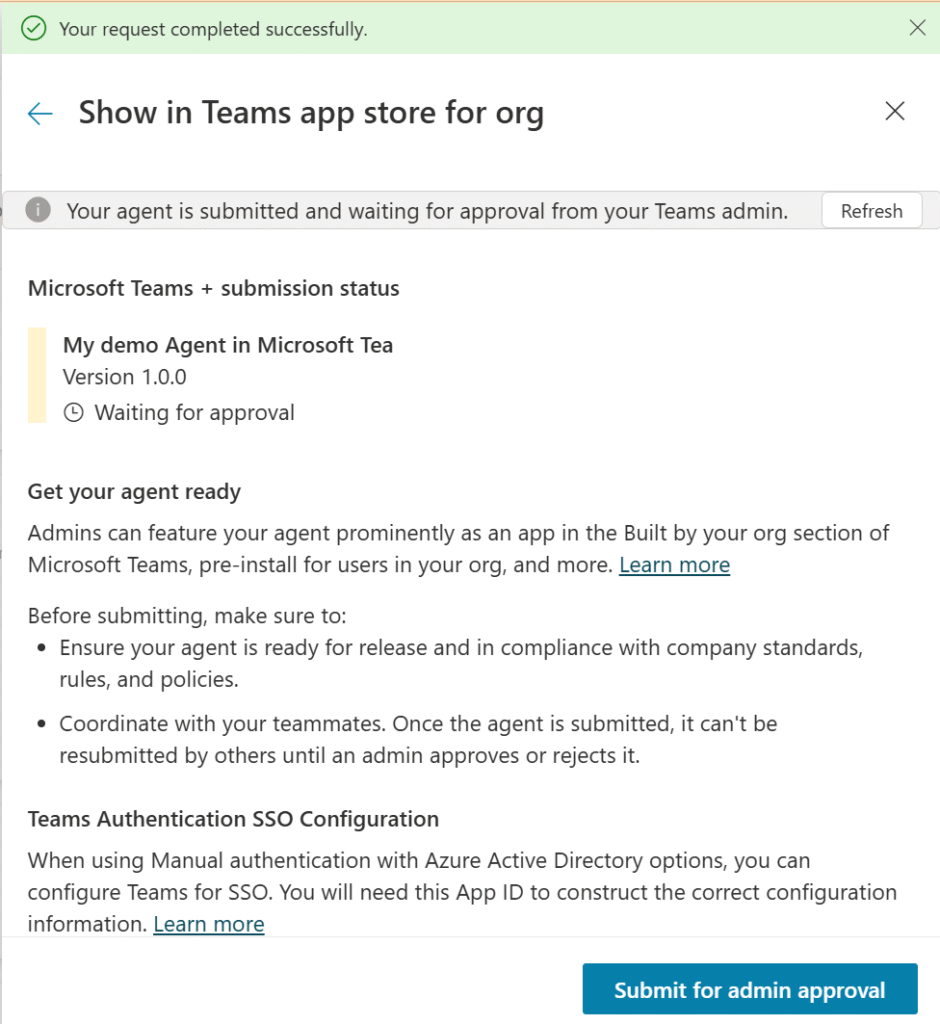Screen dimensions: 940x1024
Task: Click the green success checkmark icon
Action: pos(33,29)
